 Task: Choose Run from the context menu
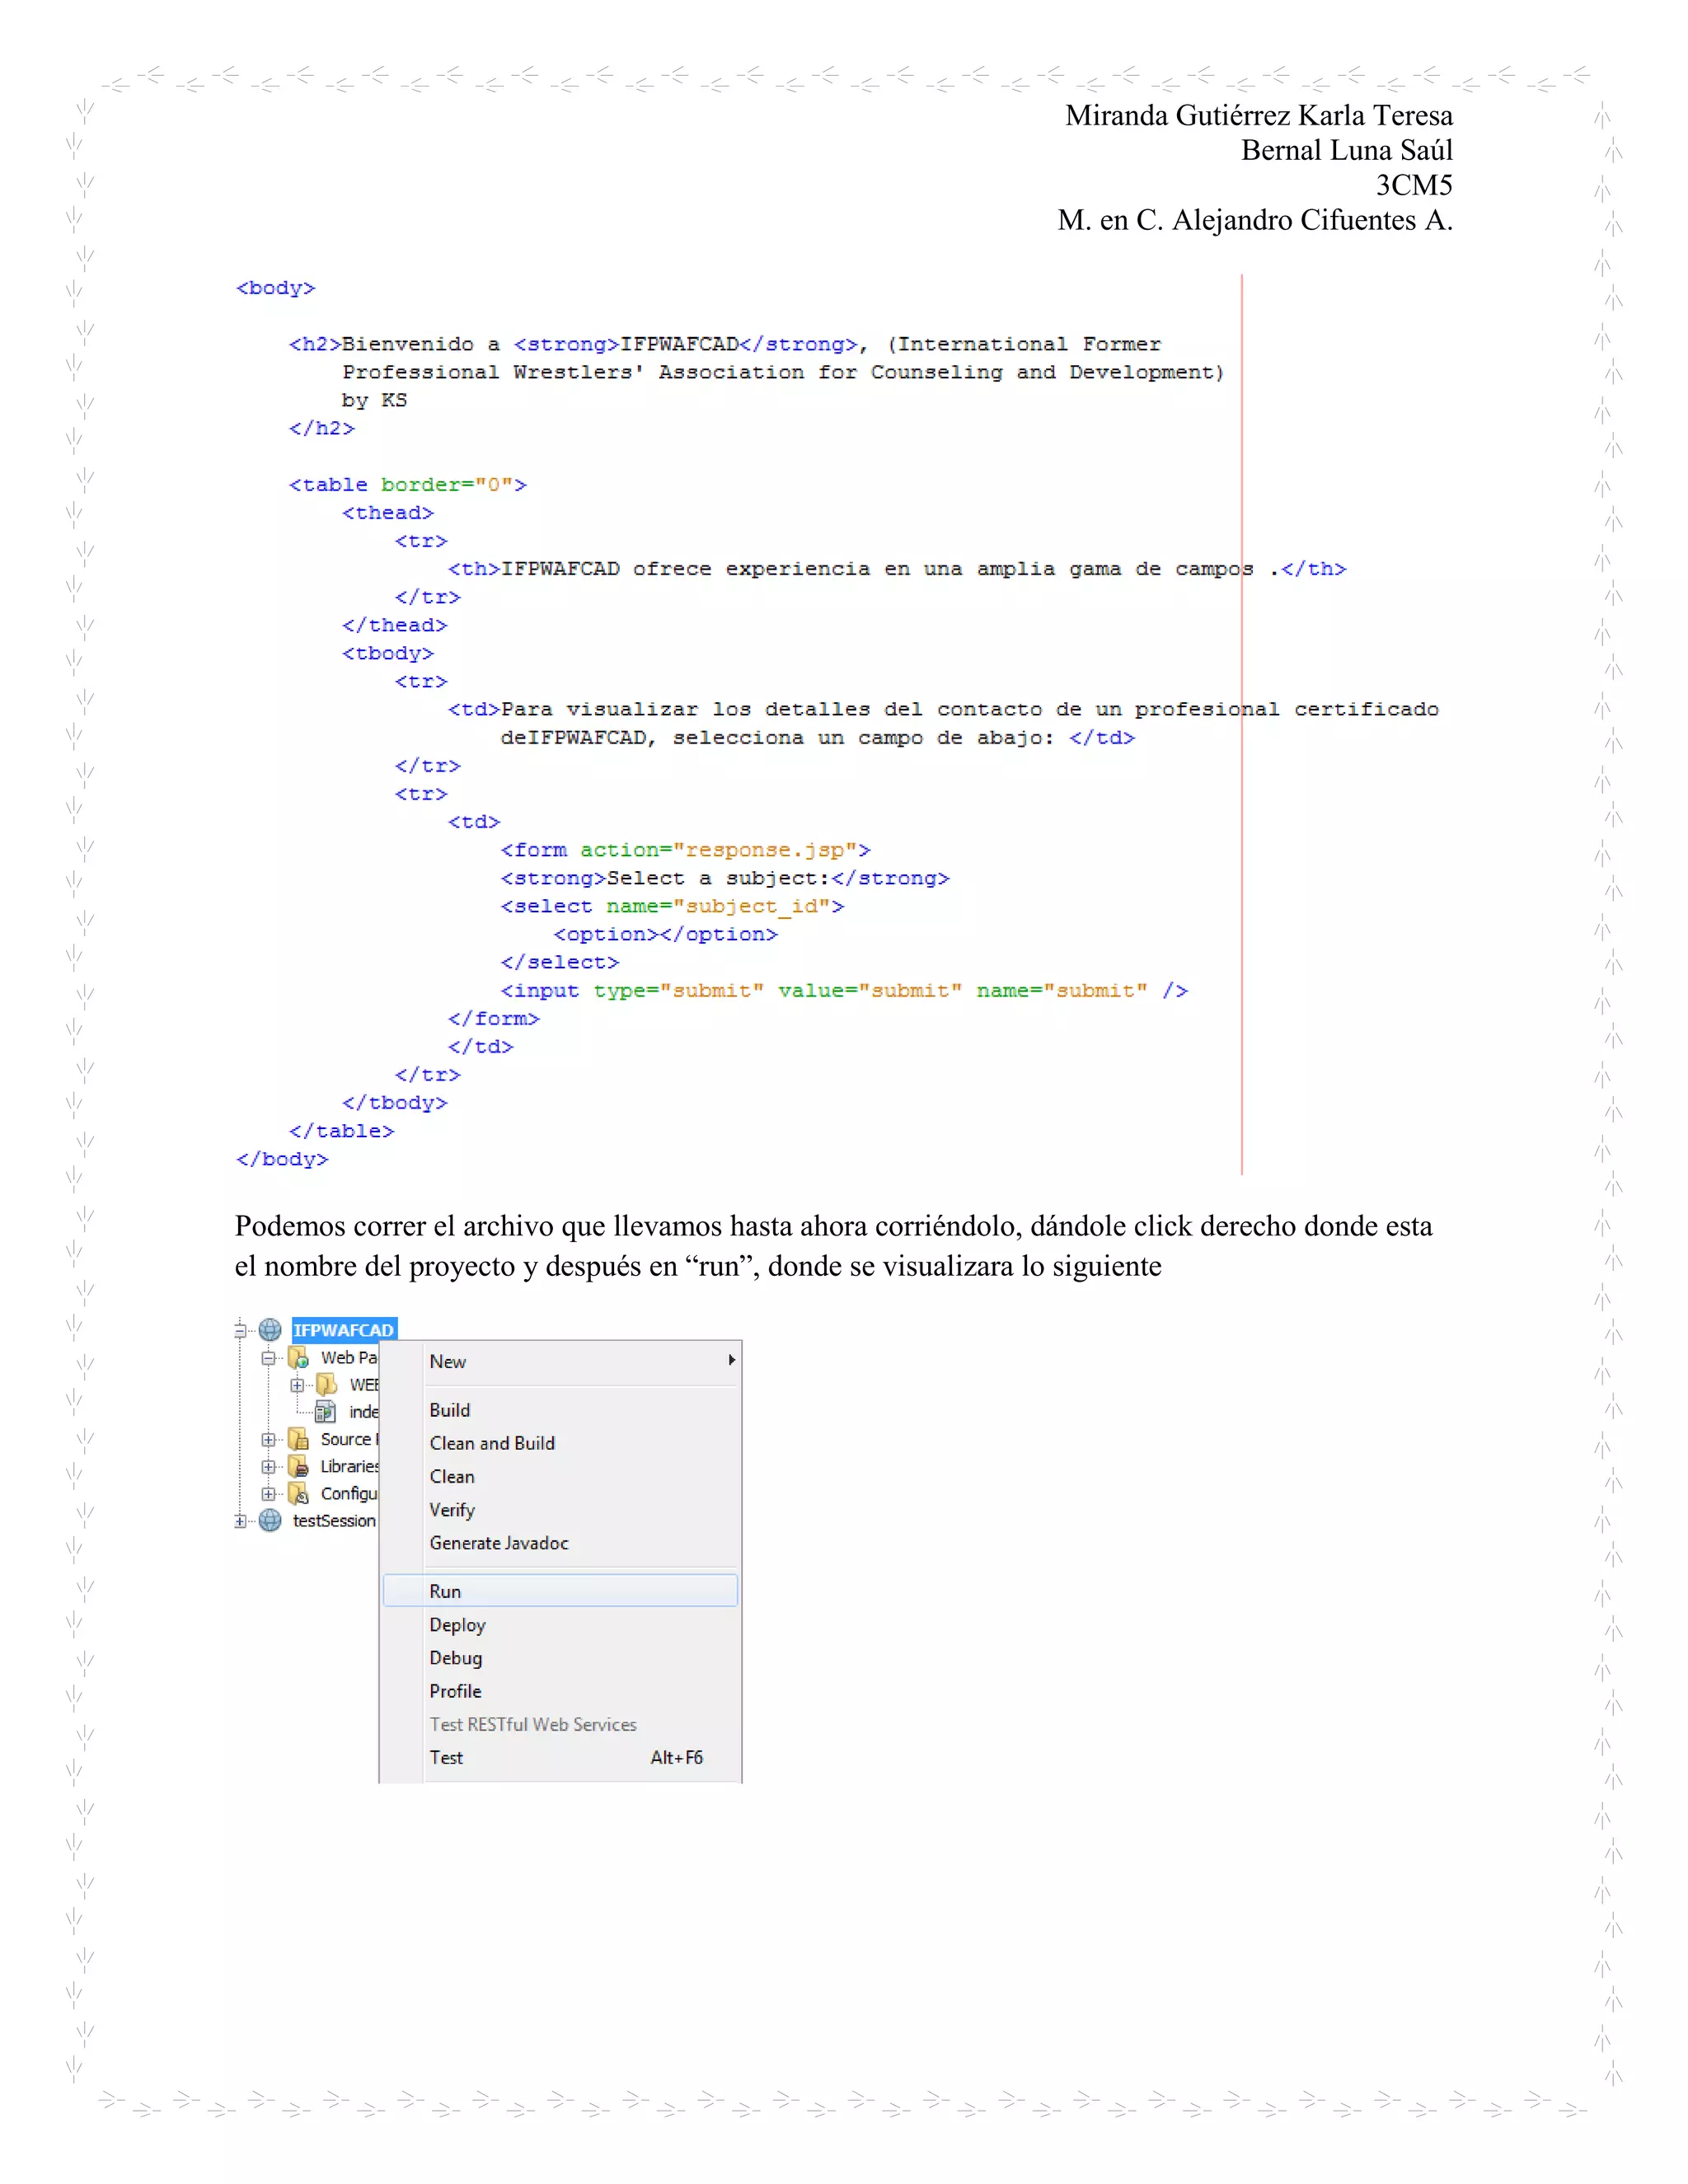[x=445, y=1591]
